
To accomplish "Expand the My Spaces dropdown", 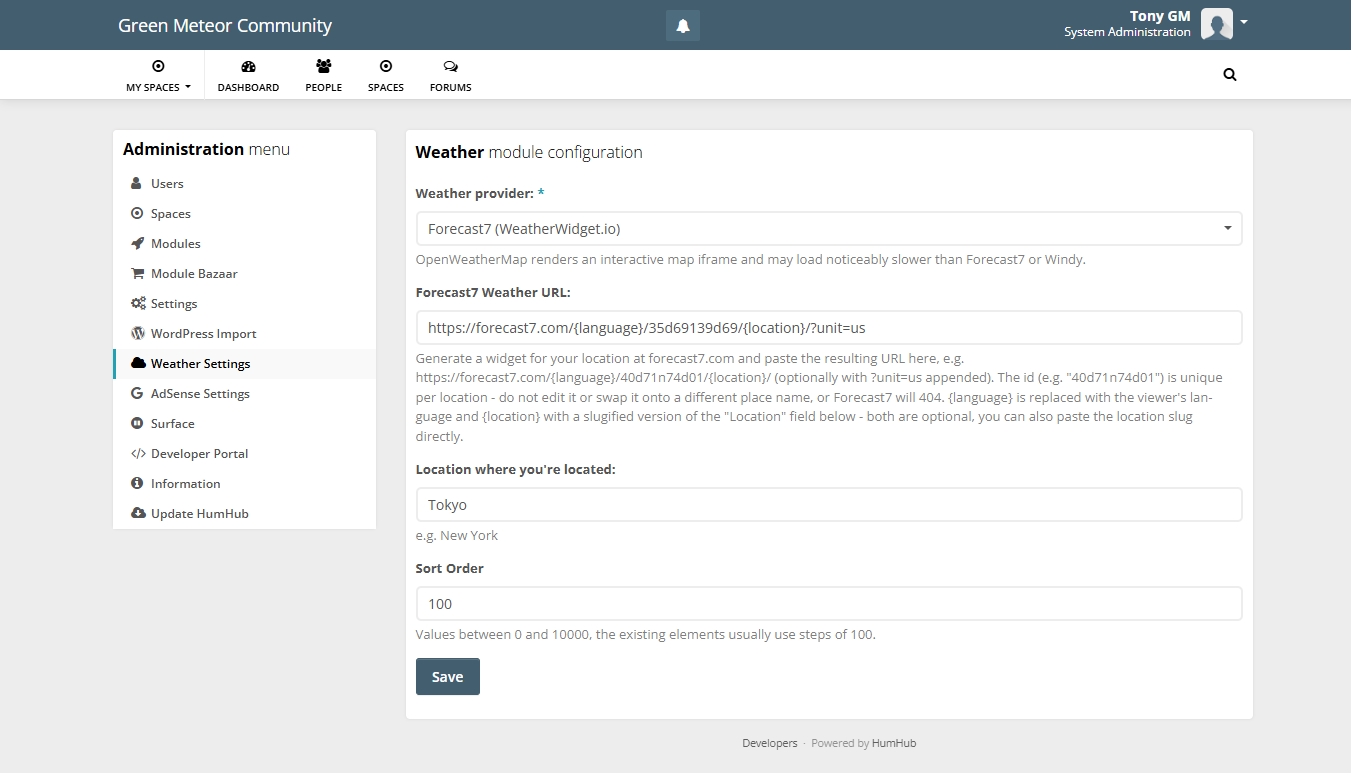I will 158,75.
